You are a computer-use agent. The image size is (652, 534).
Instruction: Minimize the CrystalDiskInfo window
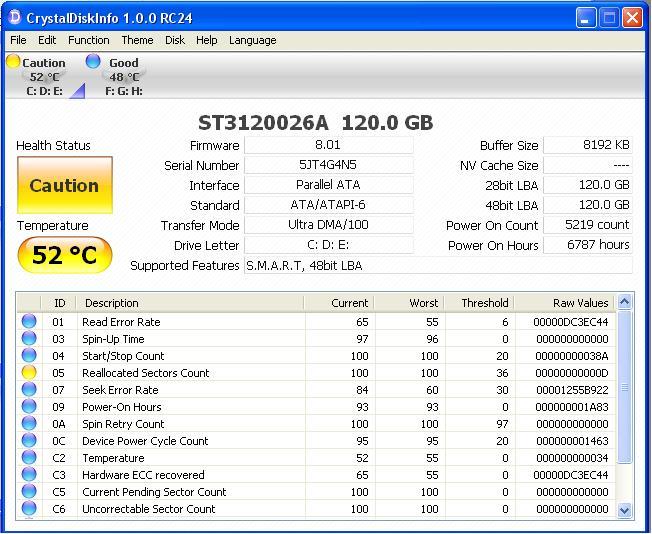click(x=586, y=18)
